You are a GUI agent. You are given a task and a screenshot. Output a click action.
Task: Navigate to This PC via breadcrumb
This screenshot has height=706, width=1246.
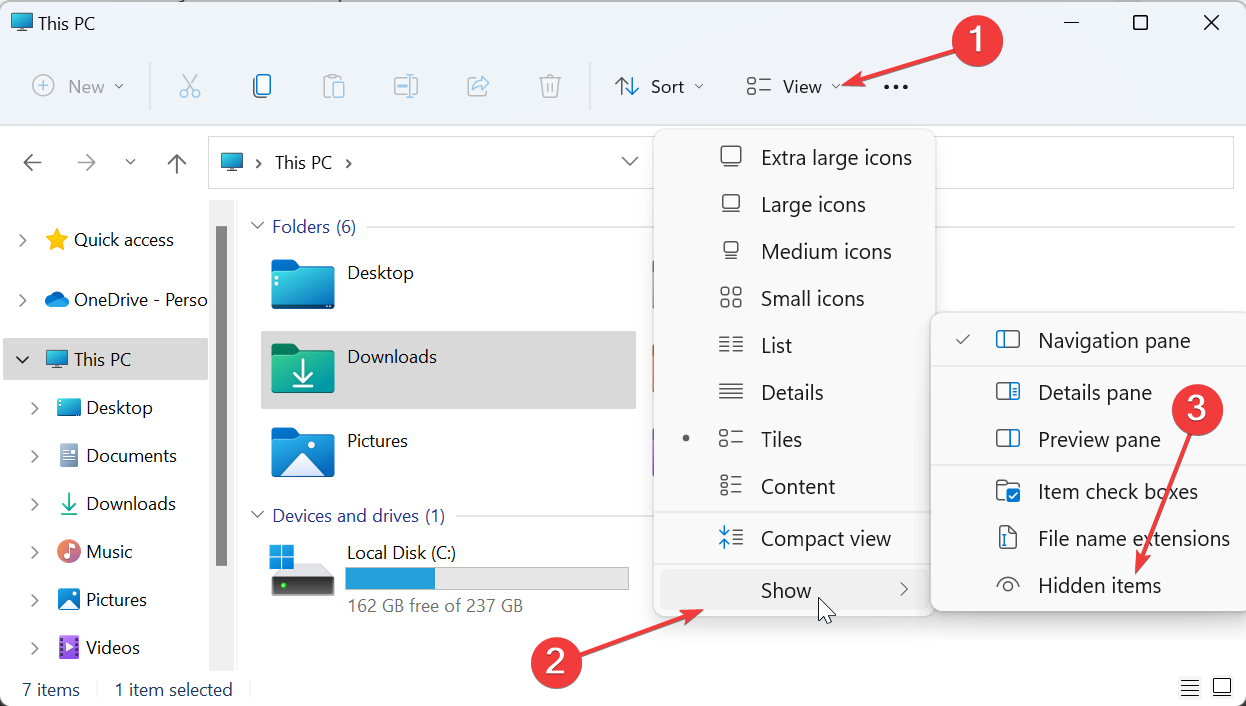302,162
